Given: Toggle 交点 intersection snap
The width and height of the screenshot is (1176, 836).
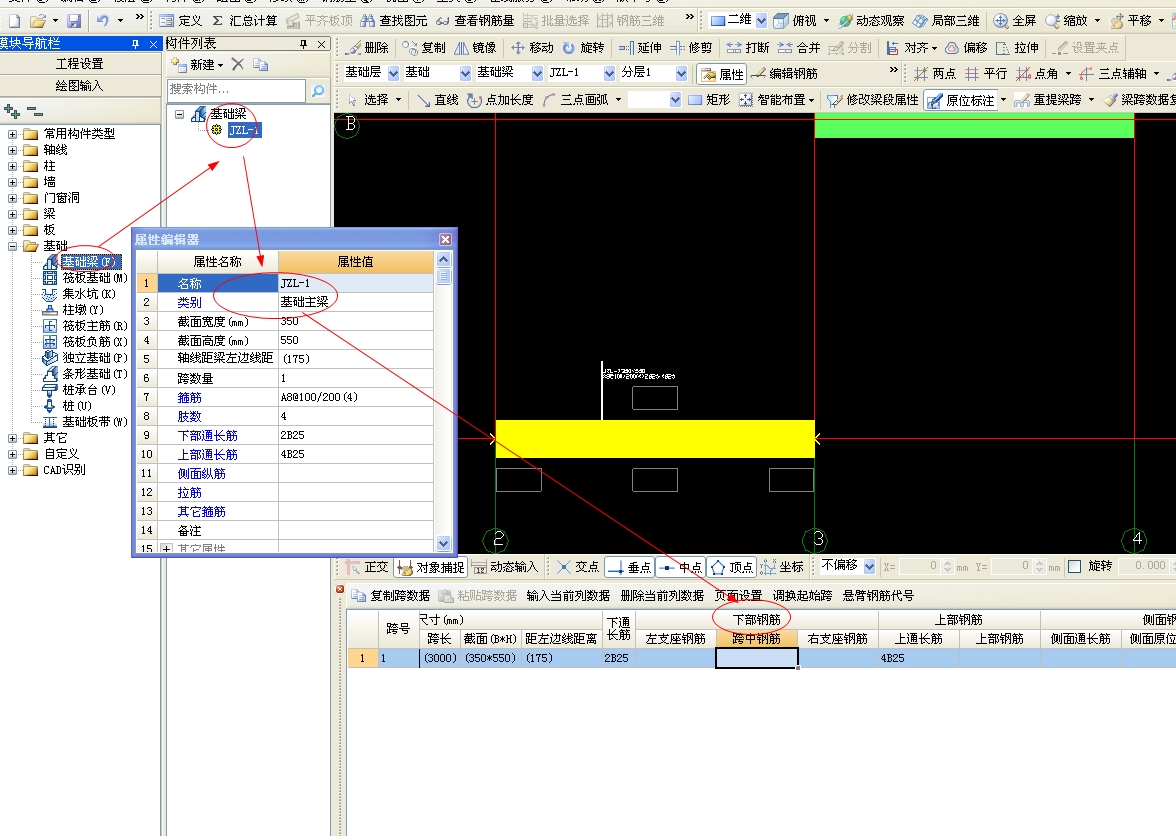Looking at the screenshot, I should coord(578,567).
